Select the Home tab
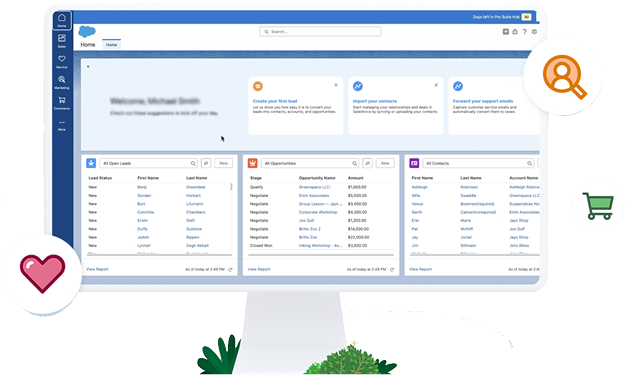The width and height of the screenshot is (631, 375). 111,45
